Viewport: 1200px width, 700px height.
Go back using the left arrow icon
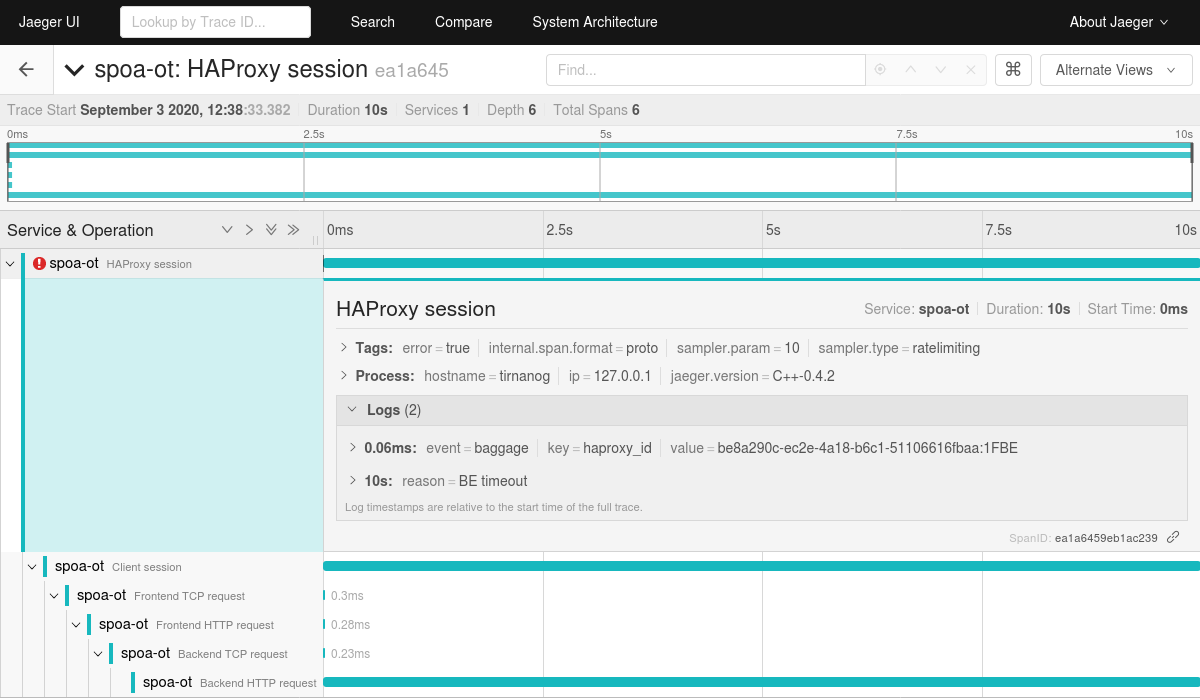(27, 70)
